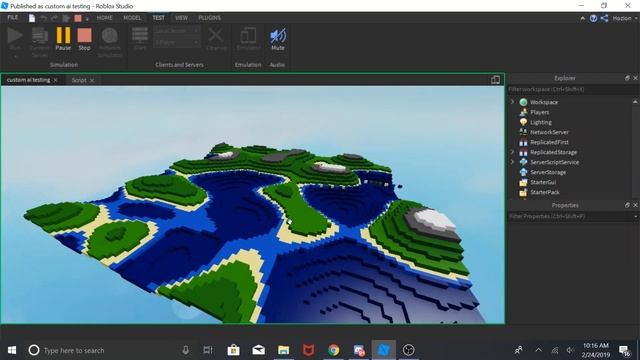The width and height of the screenshot is (640, 360).
Task: Open Google Chrome from the taskbar
Action: pos(333,350)
